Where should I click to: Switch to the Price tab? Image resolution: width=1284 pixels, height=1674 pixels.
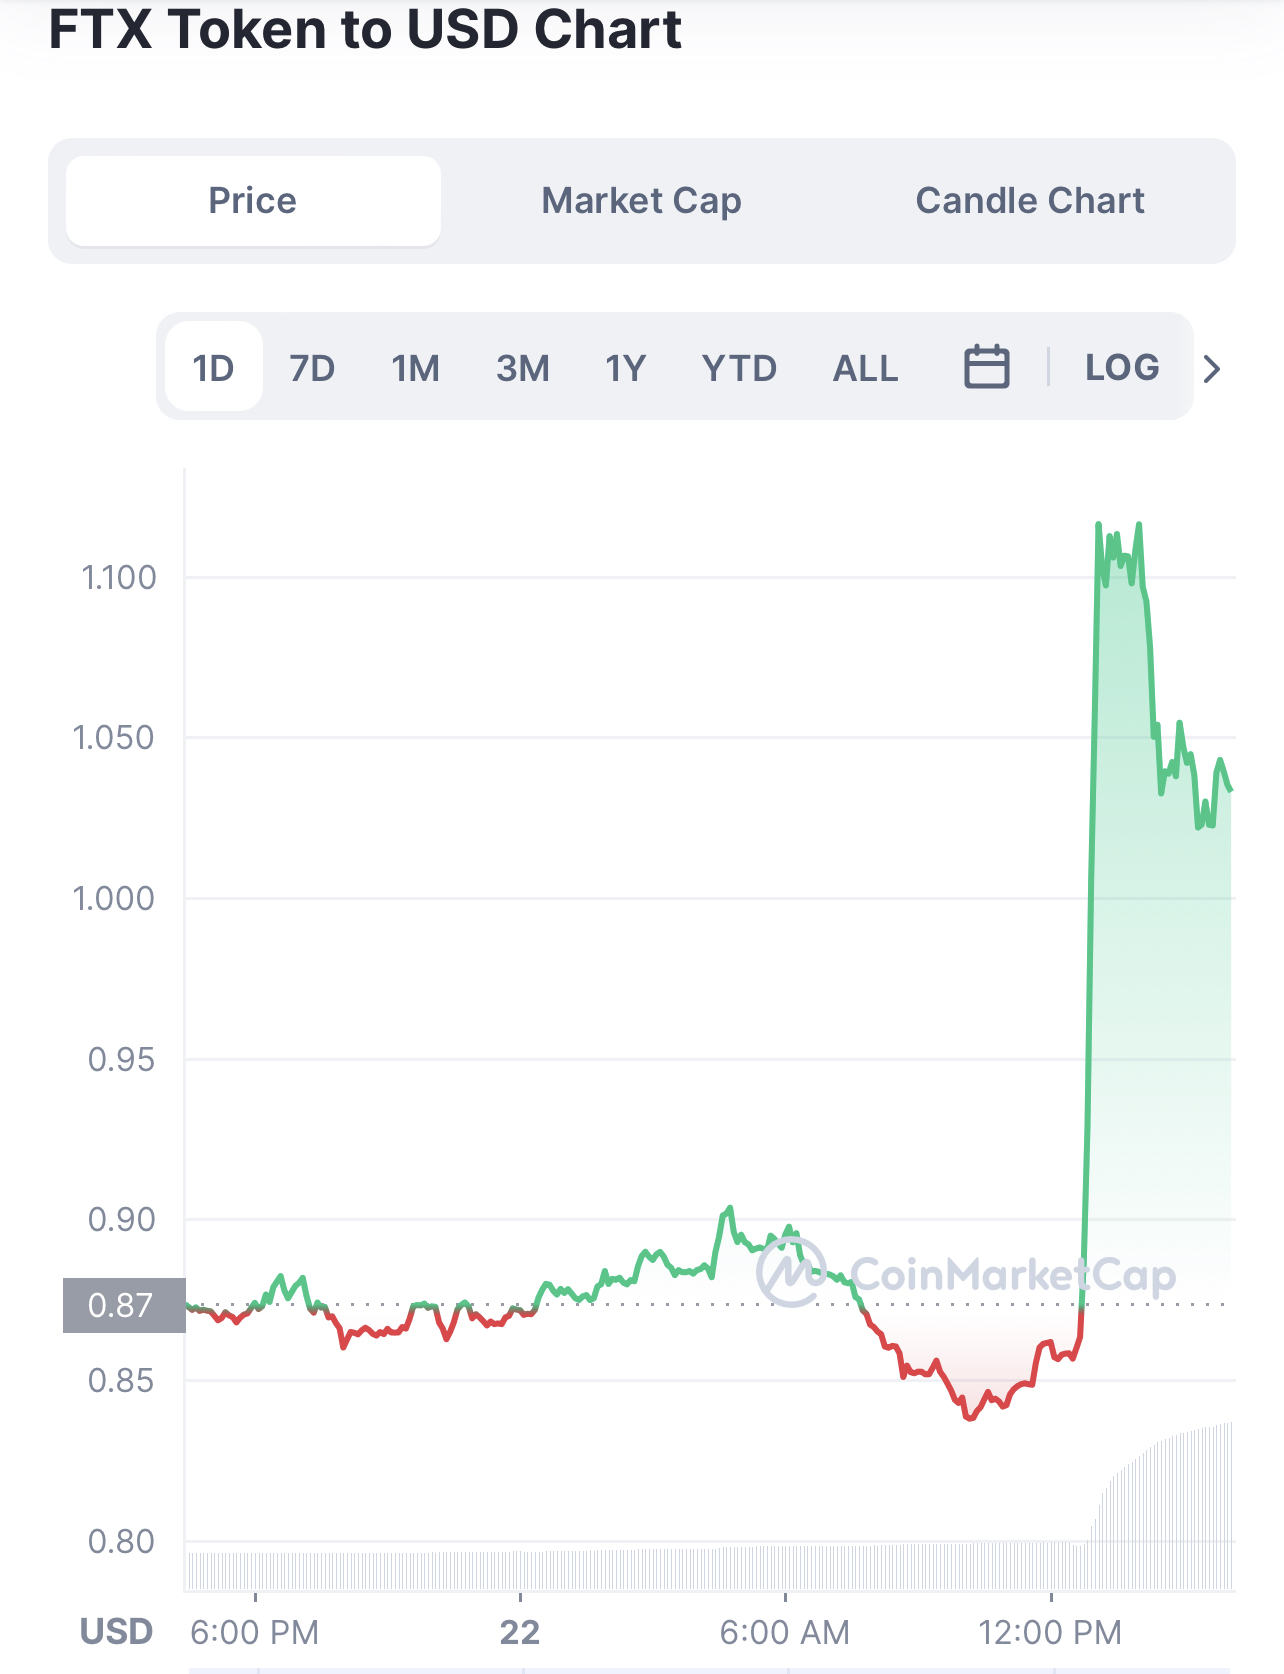pyautogui.click(x=253, y=201)
